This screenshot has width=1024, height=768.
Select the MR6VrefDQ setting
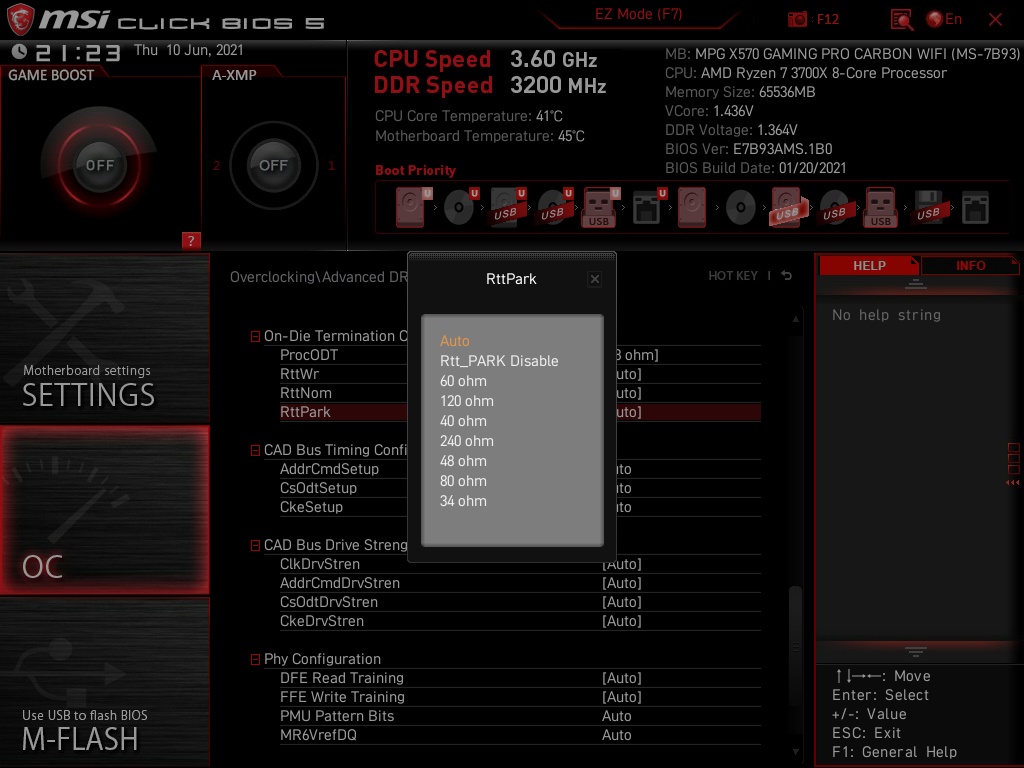pos(520,735)
